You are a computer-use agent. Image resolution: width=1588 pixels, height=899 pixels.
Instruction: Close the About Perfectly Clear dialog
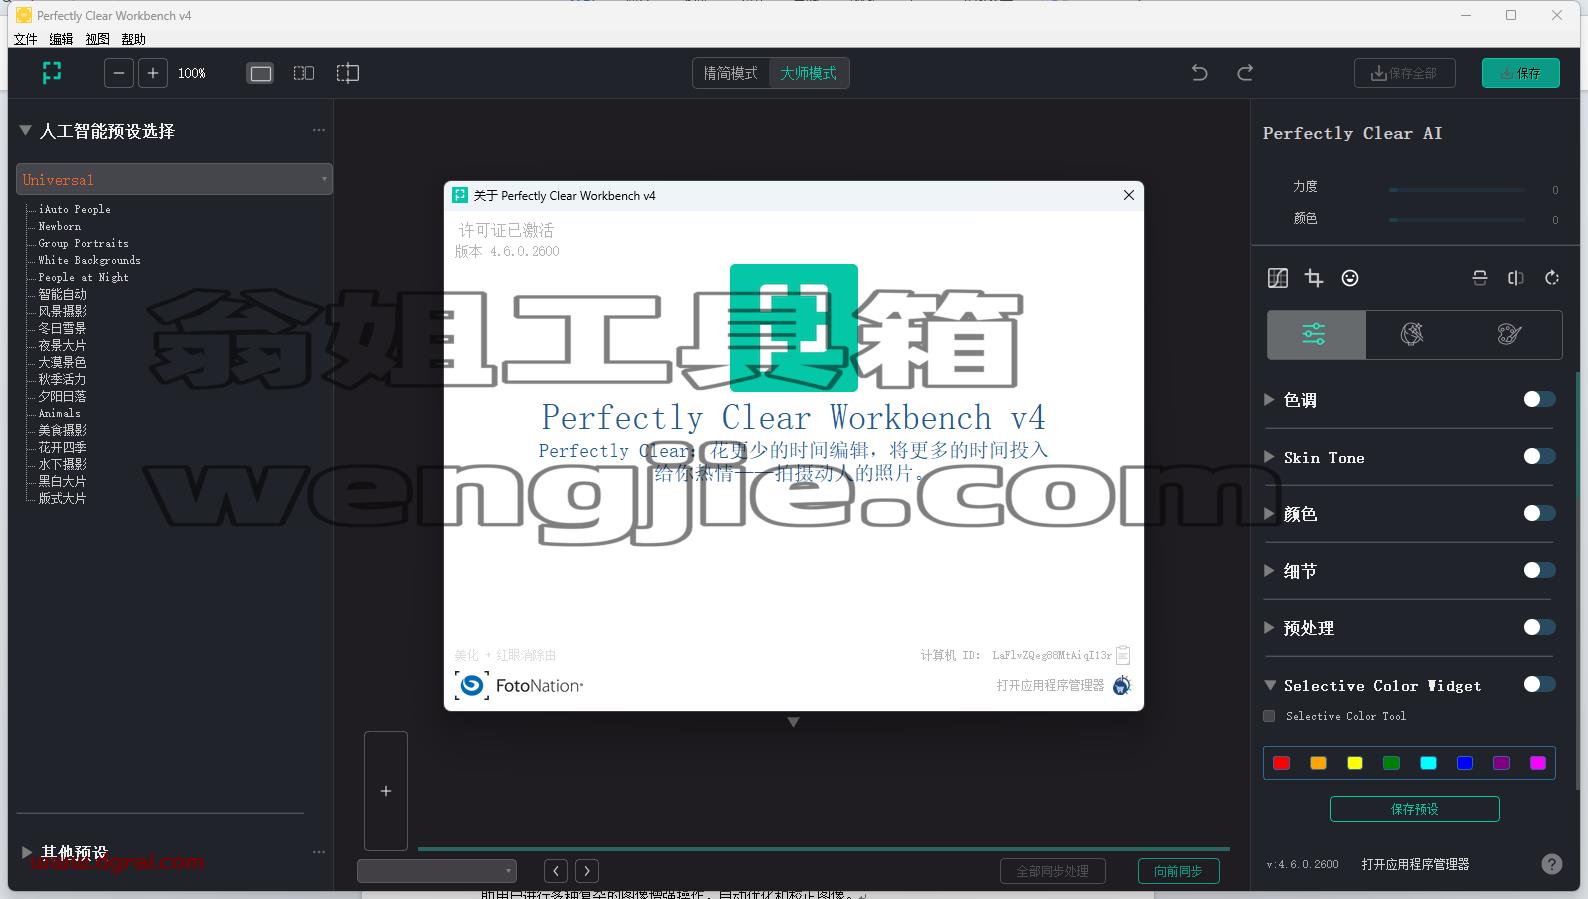1128,195
